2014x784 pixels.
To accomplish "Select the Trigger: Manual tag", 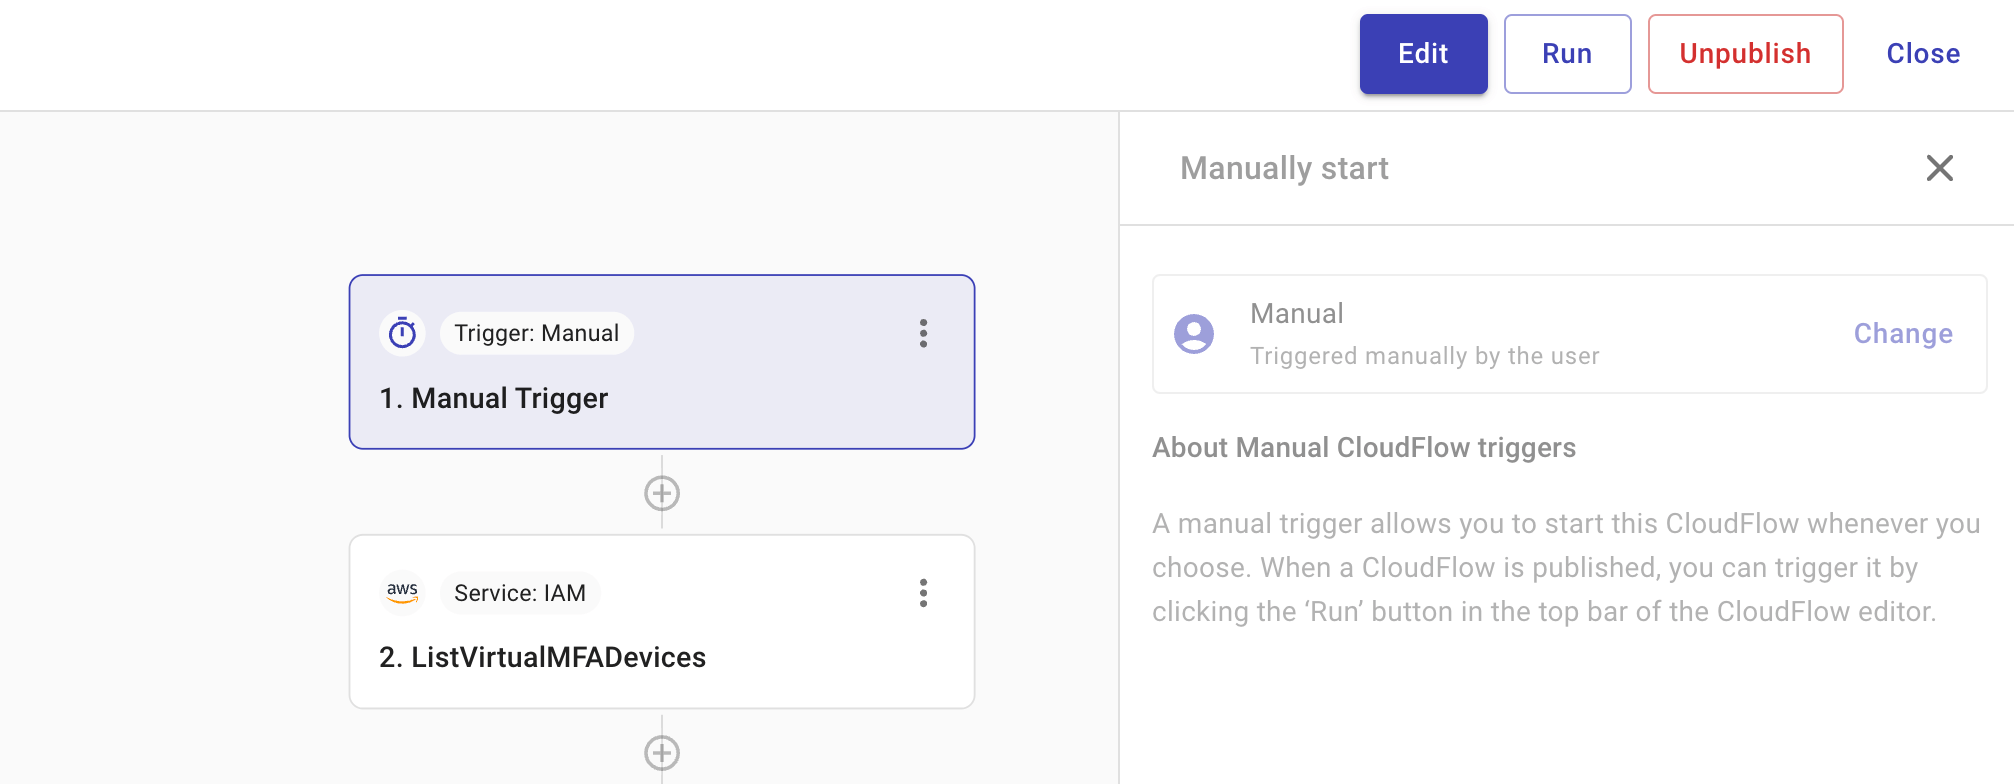I will pyautogui.click(x=536, y=333).
